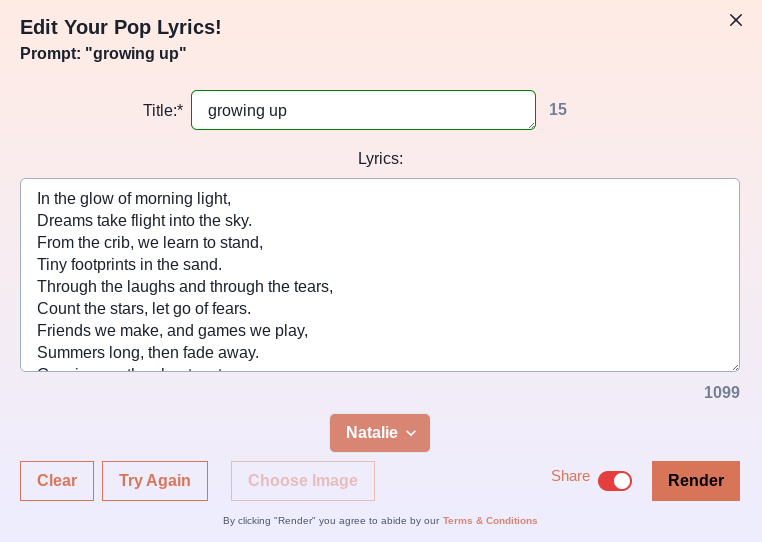The width and height of the screenshot is (762, 542).
Task: Open the Terms & Conditions link
Action: pos(490,521)
